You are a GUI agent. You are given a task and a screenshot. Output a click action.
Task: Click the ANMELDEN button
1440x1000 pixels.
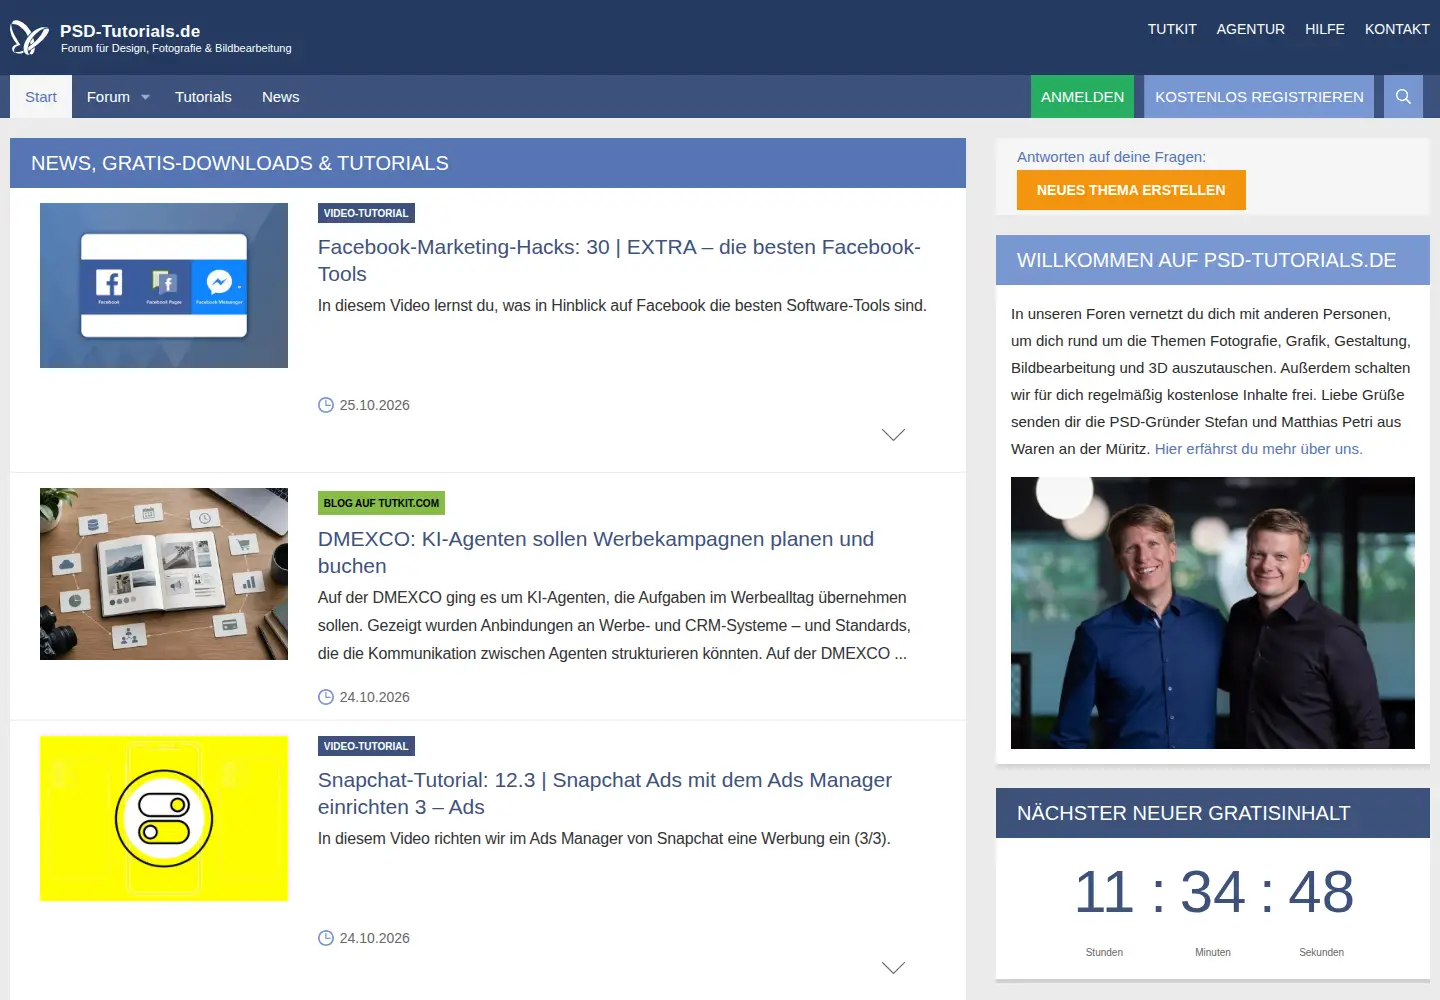[1082, 97]
